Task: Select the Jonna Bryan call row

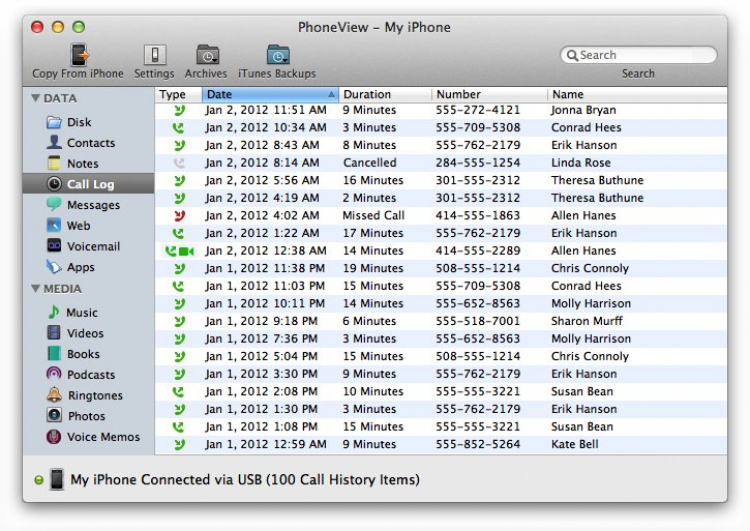Action: tap(441, 110)
